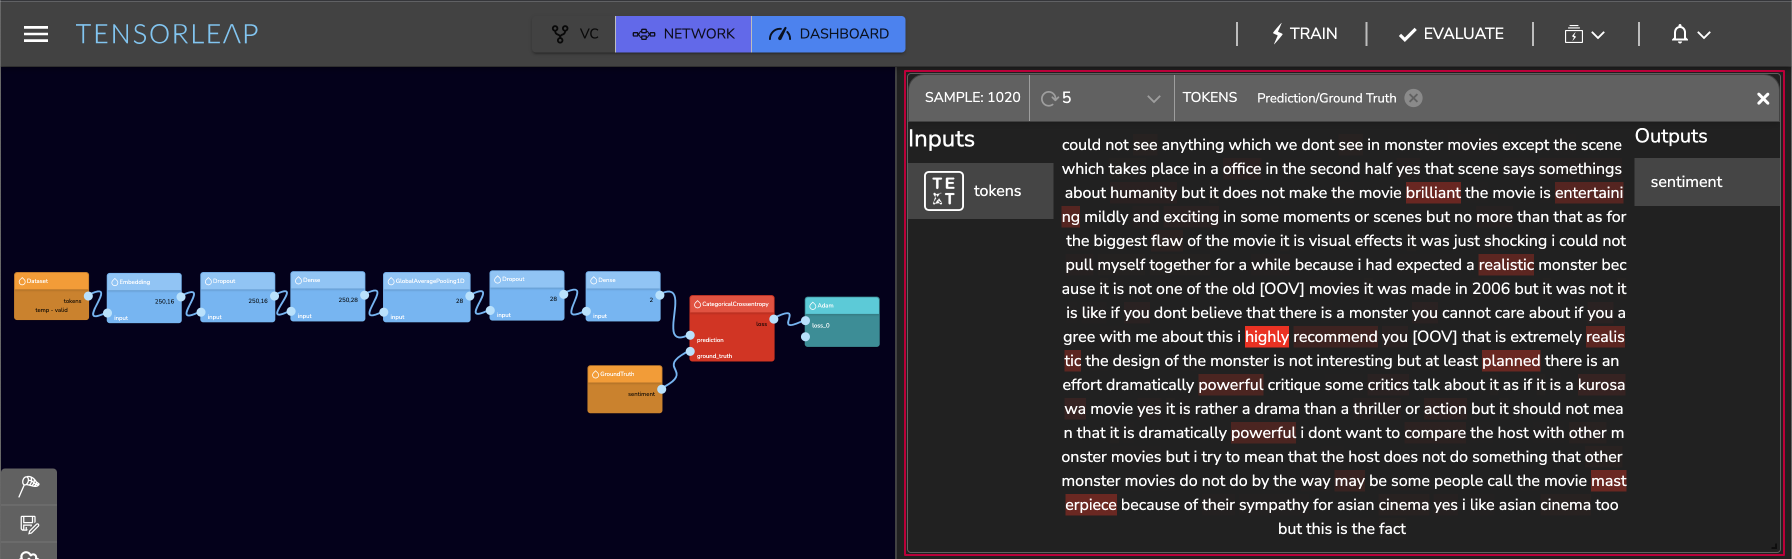Viewport: 1792px width, 559px height.
Task: Click the EVALUATE button
Action: click(1450, 34)
